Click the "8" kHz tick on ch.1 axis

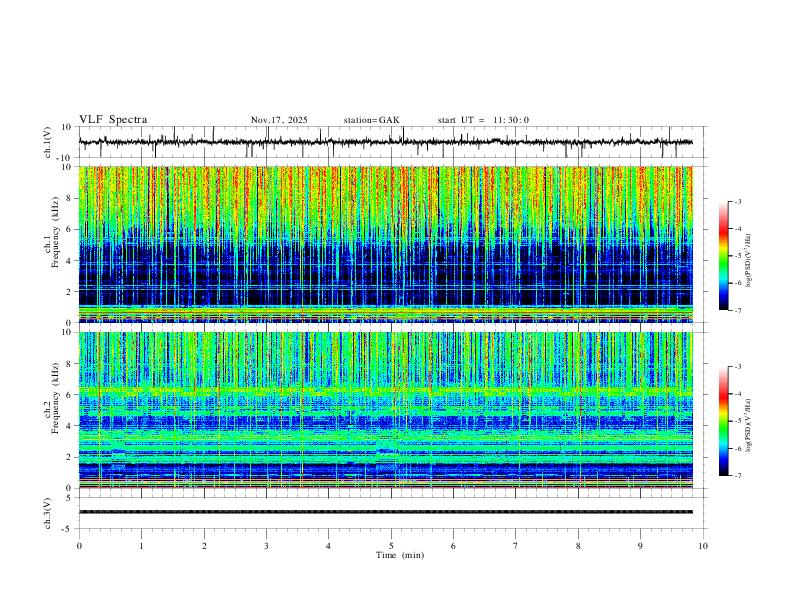pyautogui.click(x=70, y=198)
